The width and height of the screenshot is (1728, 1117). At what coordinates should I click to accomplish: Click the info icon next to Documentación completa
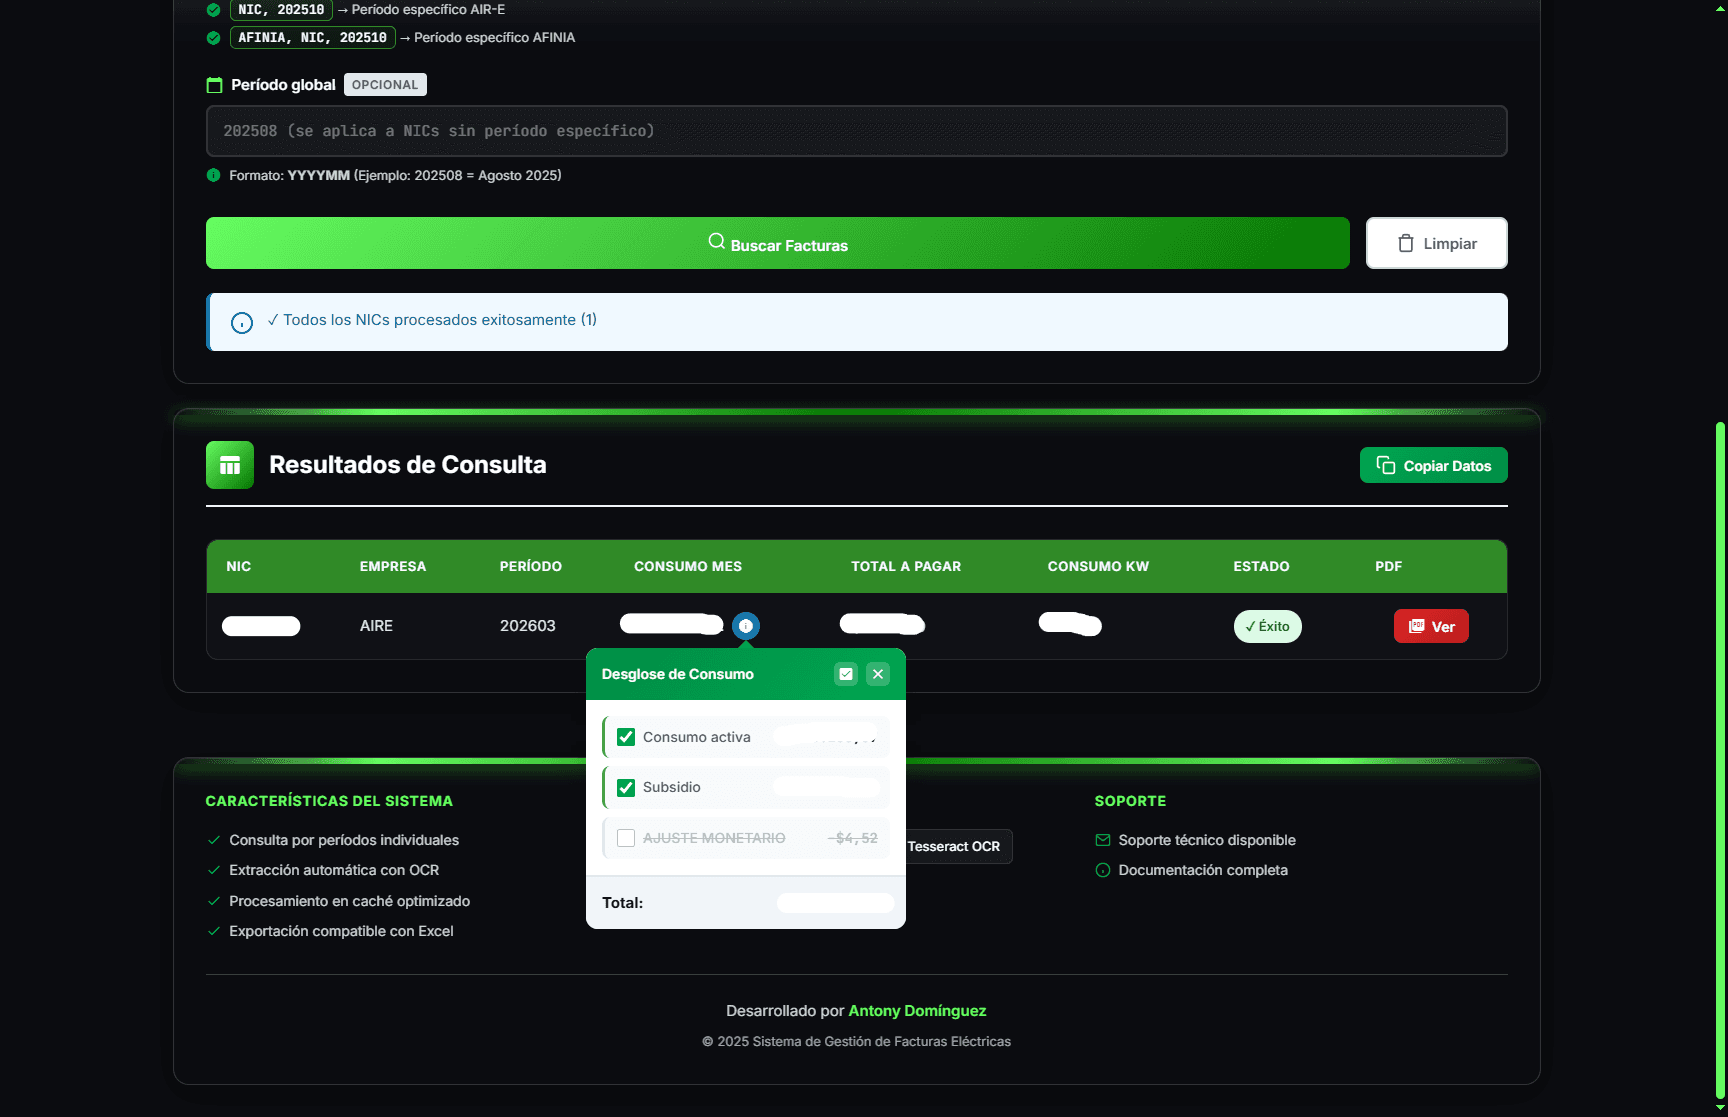(x=1103, y=870)
